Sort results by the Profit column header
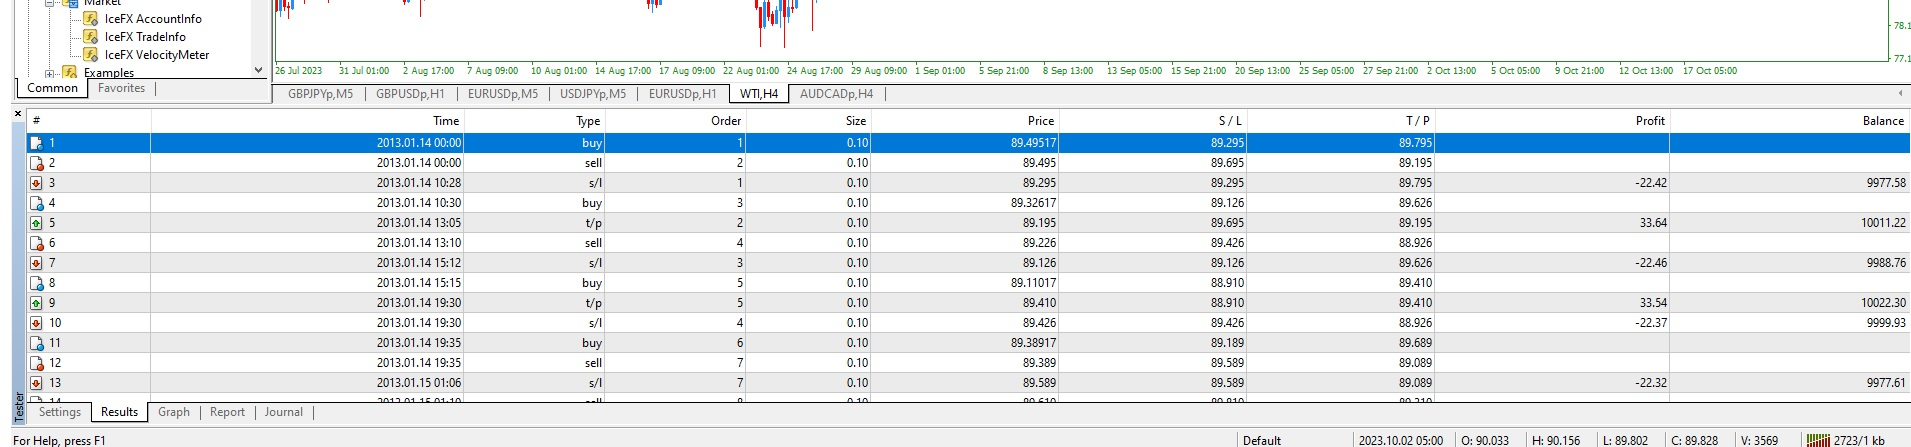 pos(1552,121)
